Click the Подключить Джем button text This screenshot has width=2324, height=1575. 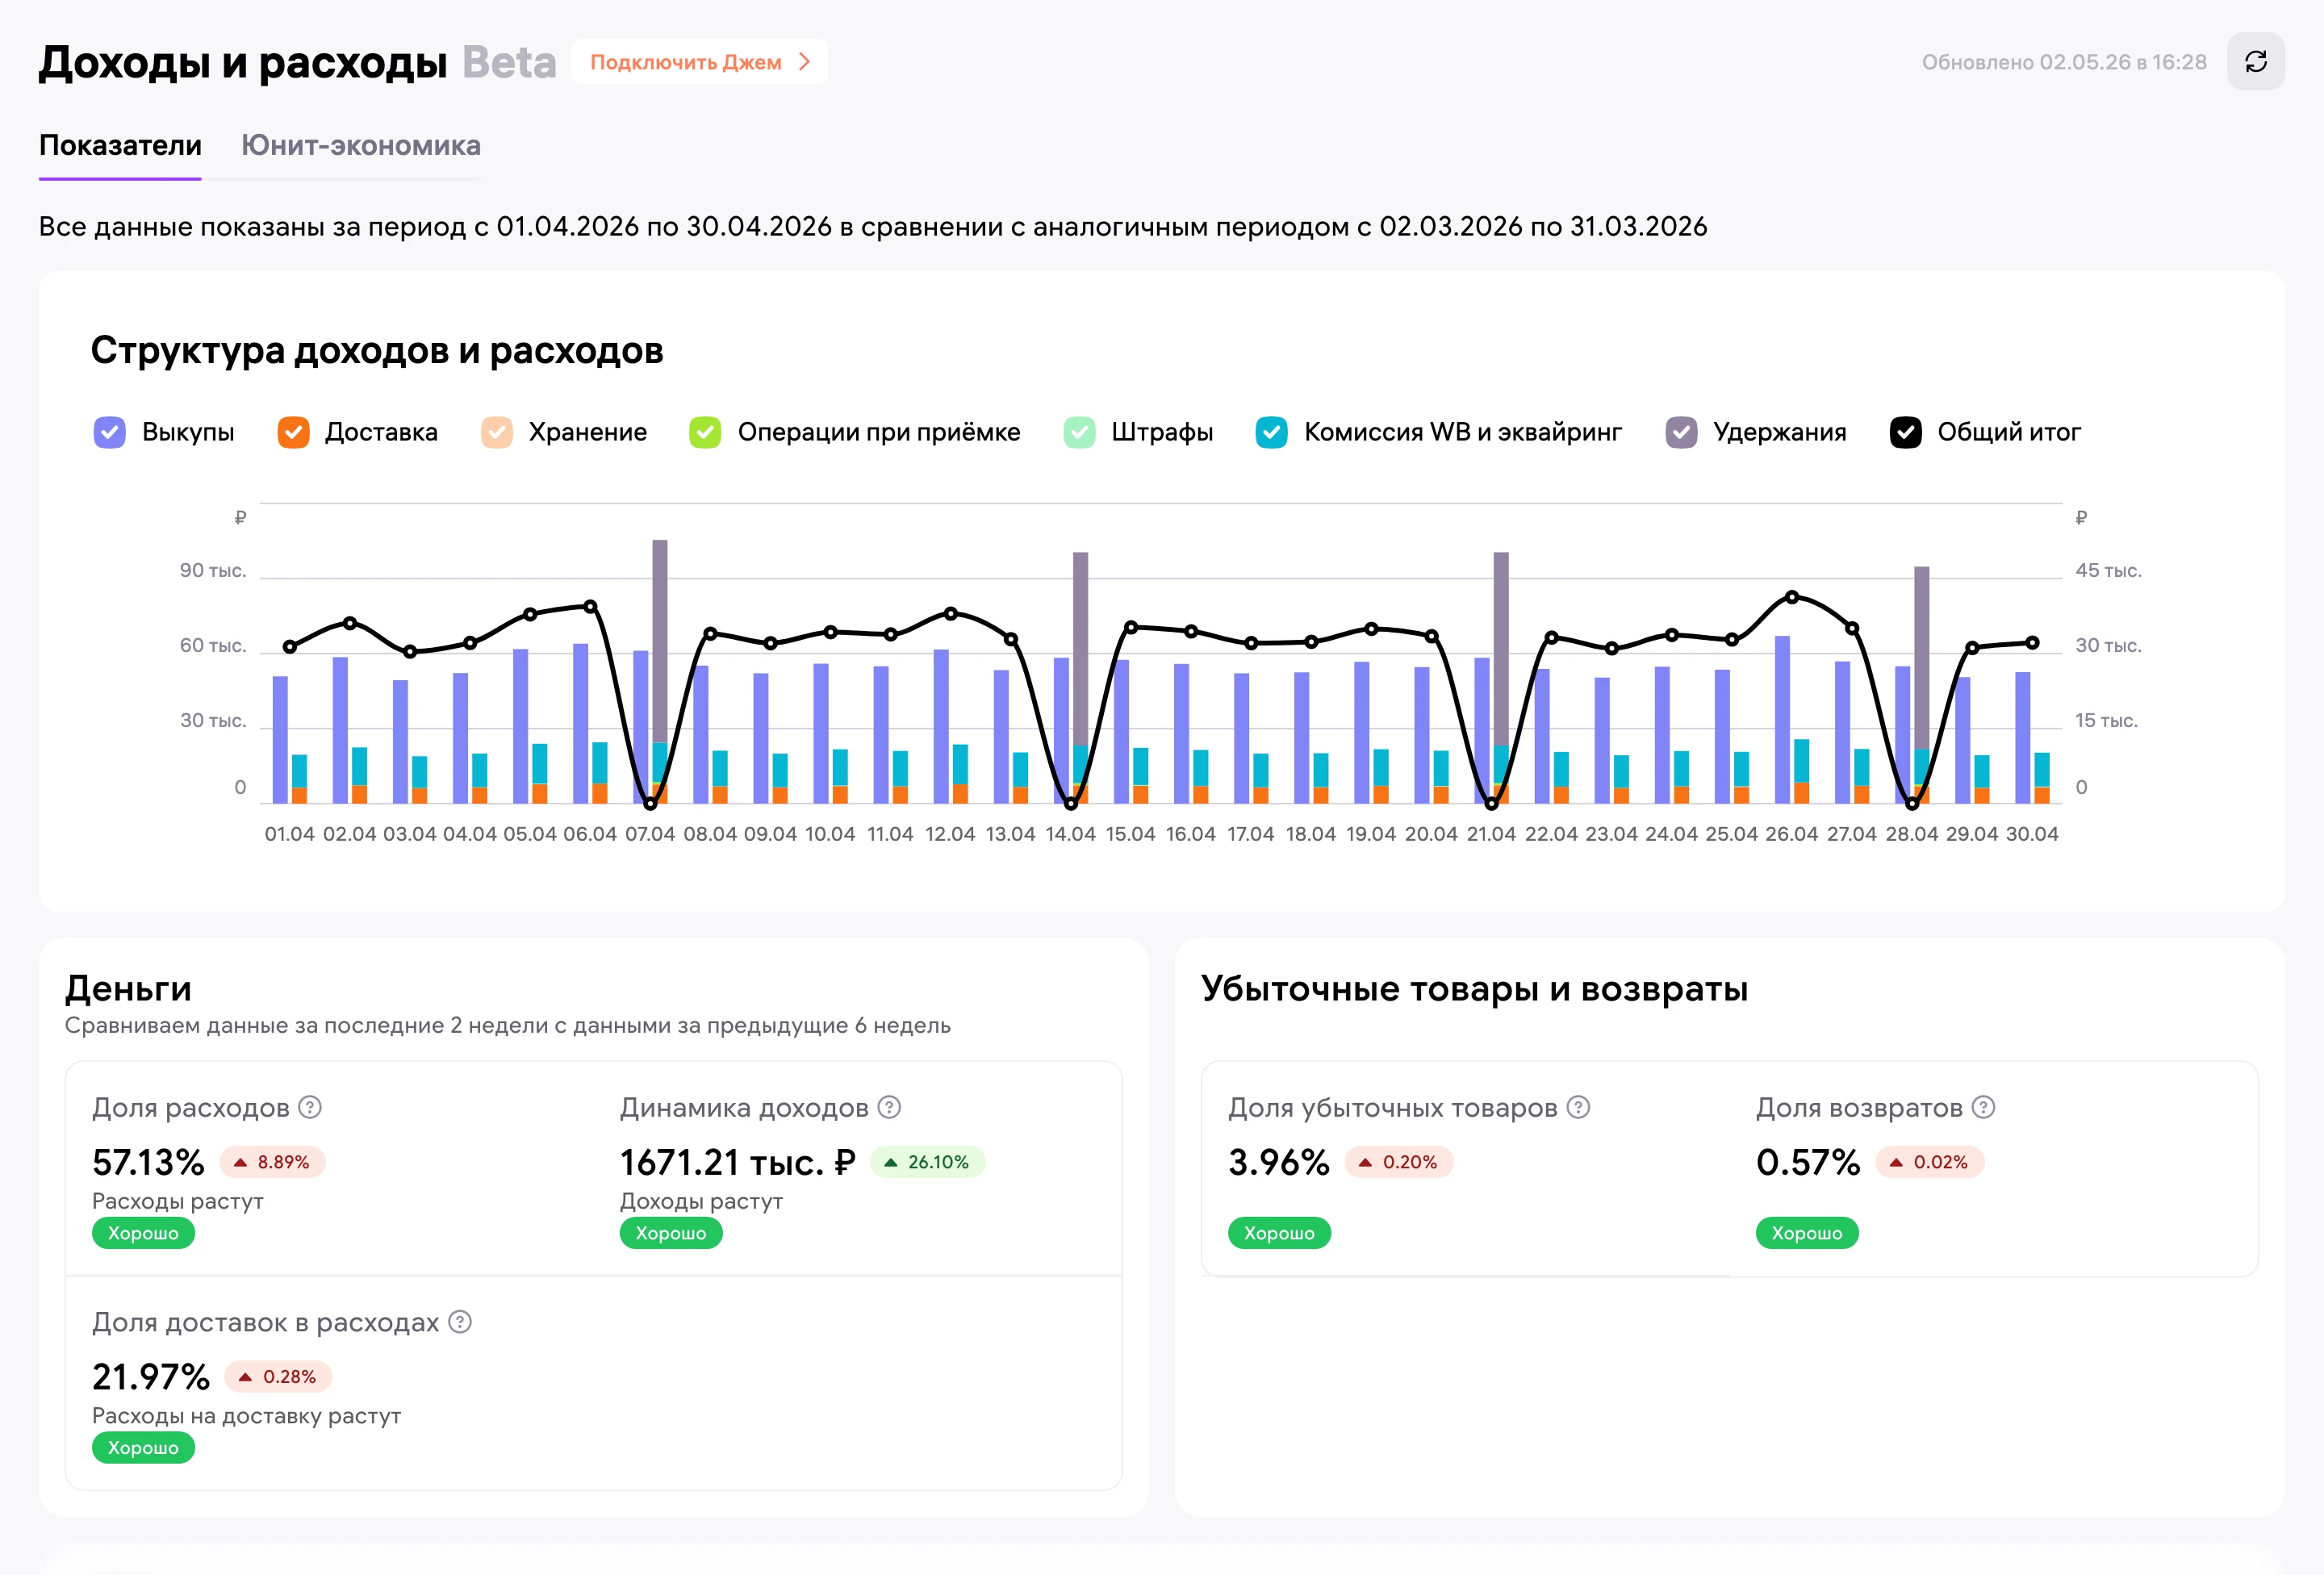686,62
